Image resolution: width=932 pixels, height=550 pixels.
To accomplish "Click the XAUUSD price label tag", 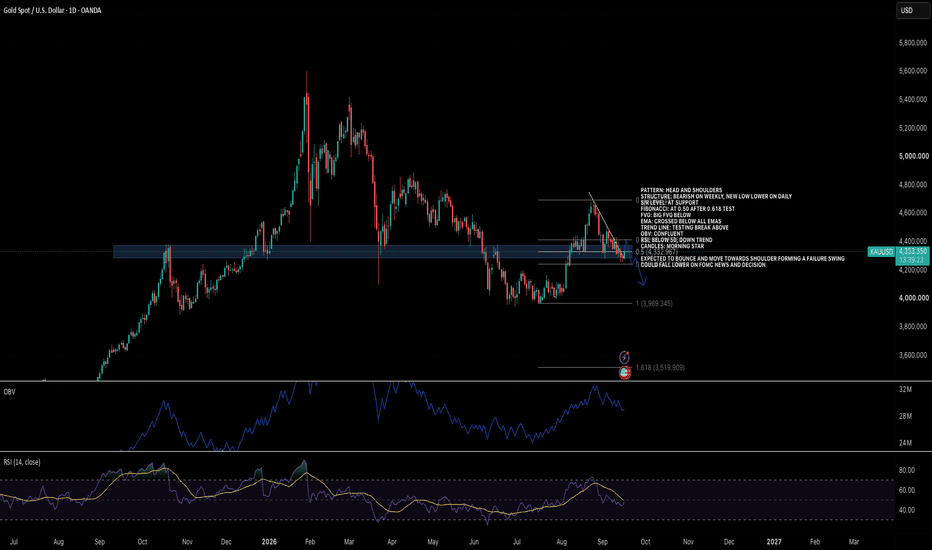I will tap(881, 252).
